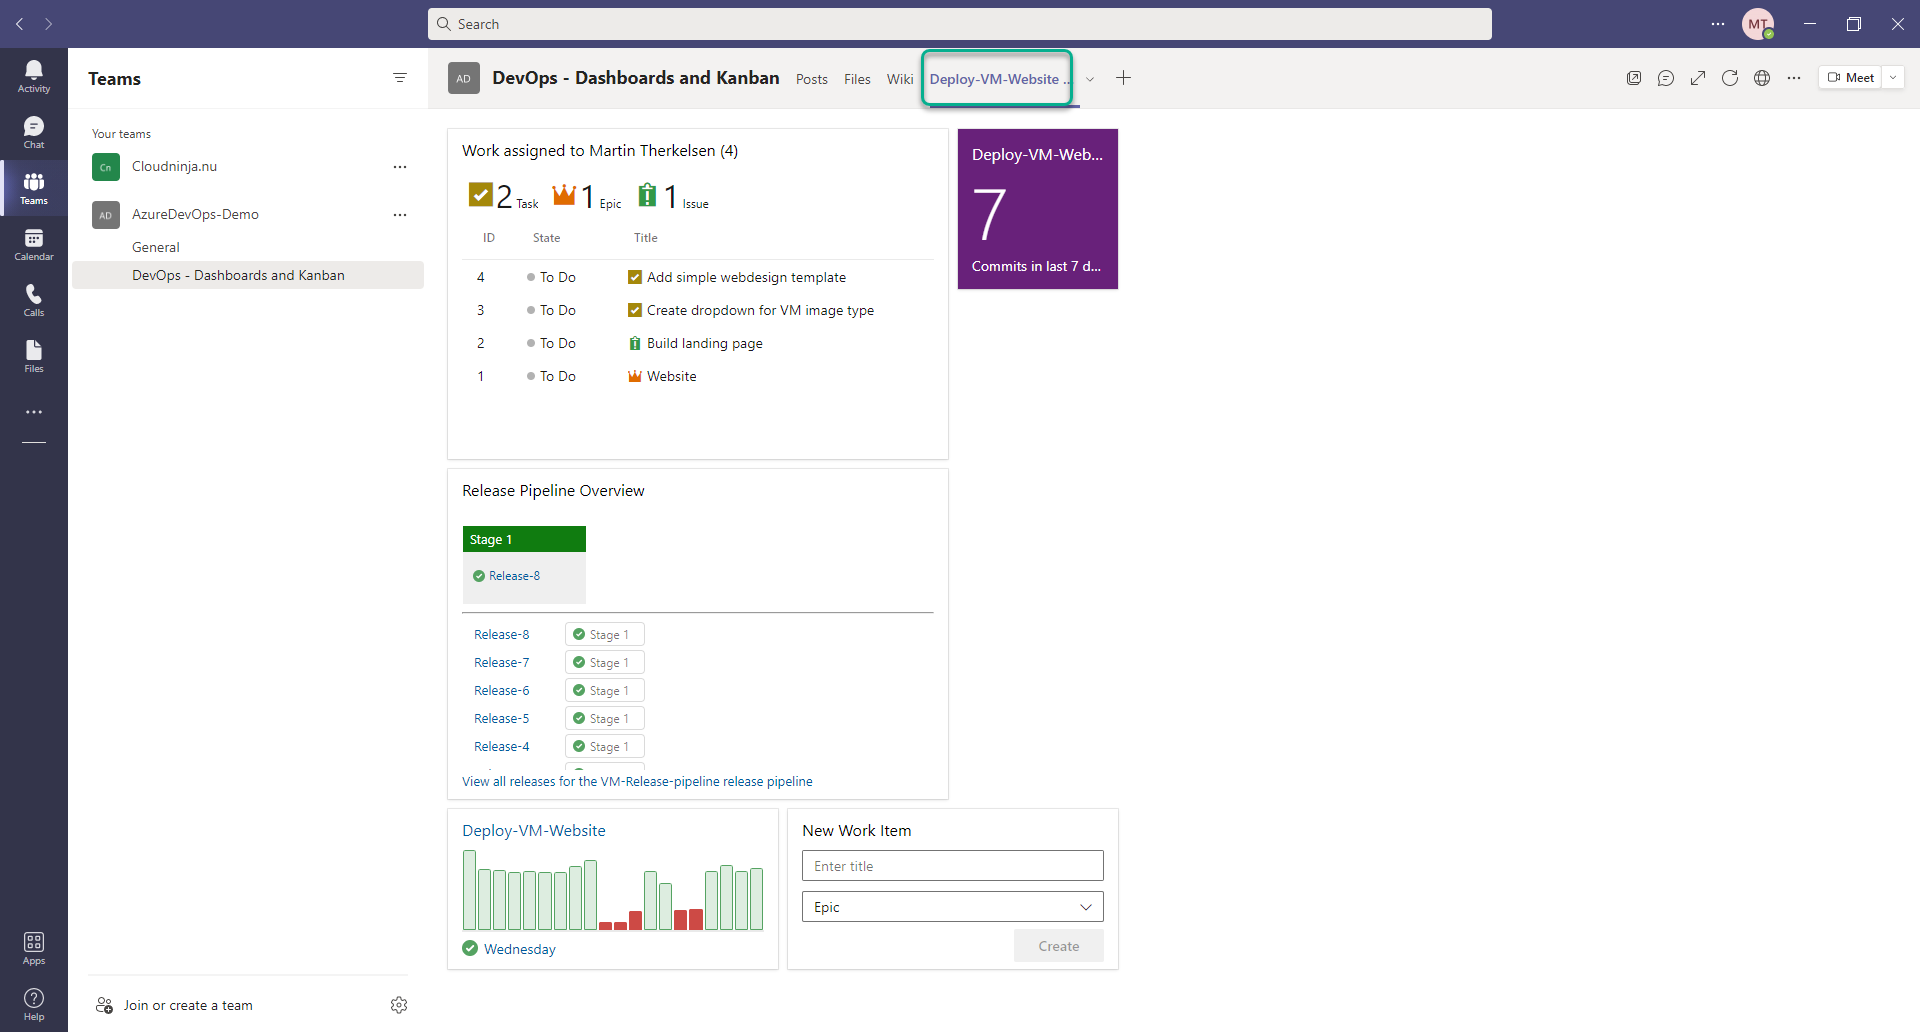Image resolution: width=1920 pixels, height=1032 pixels.
Task: Open the Apps store
Action: [x=34, y=948]
